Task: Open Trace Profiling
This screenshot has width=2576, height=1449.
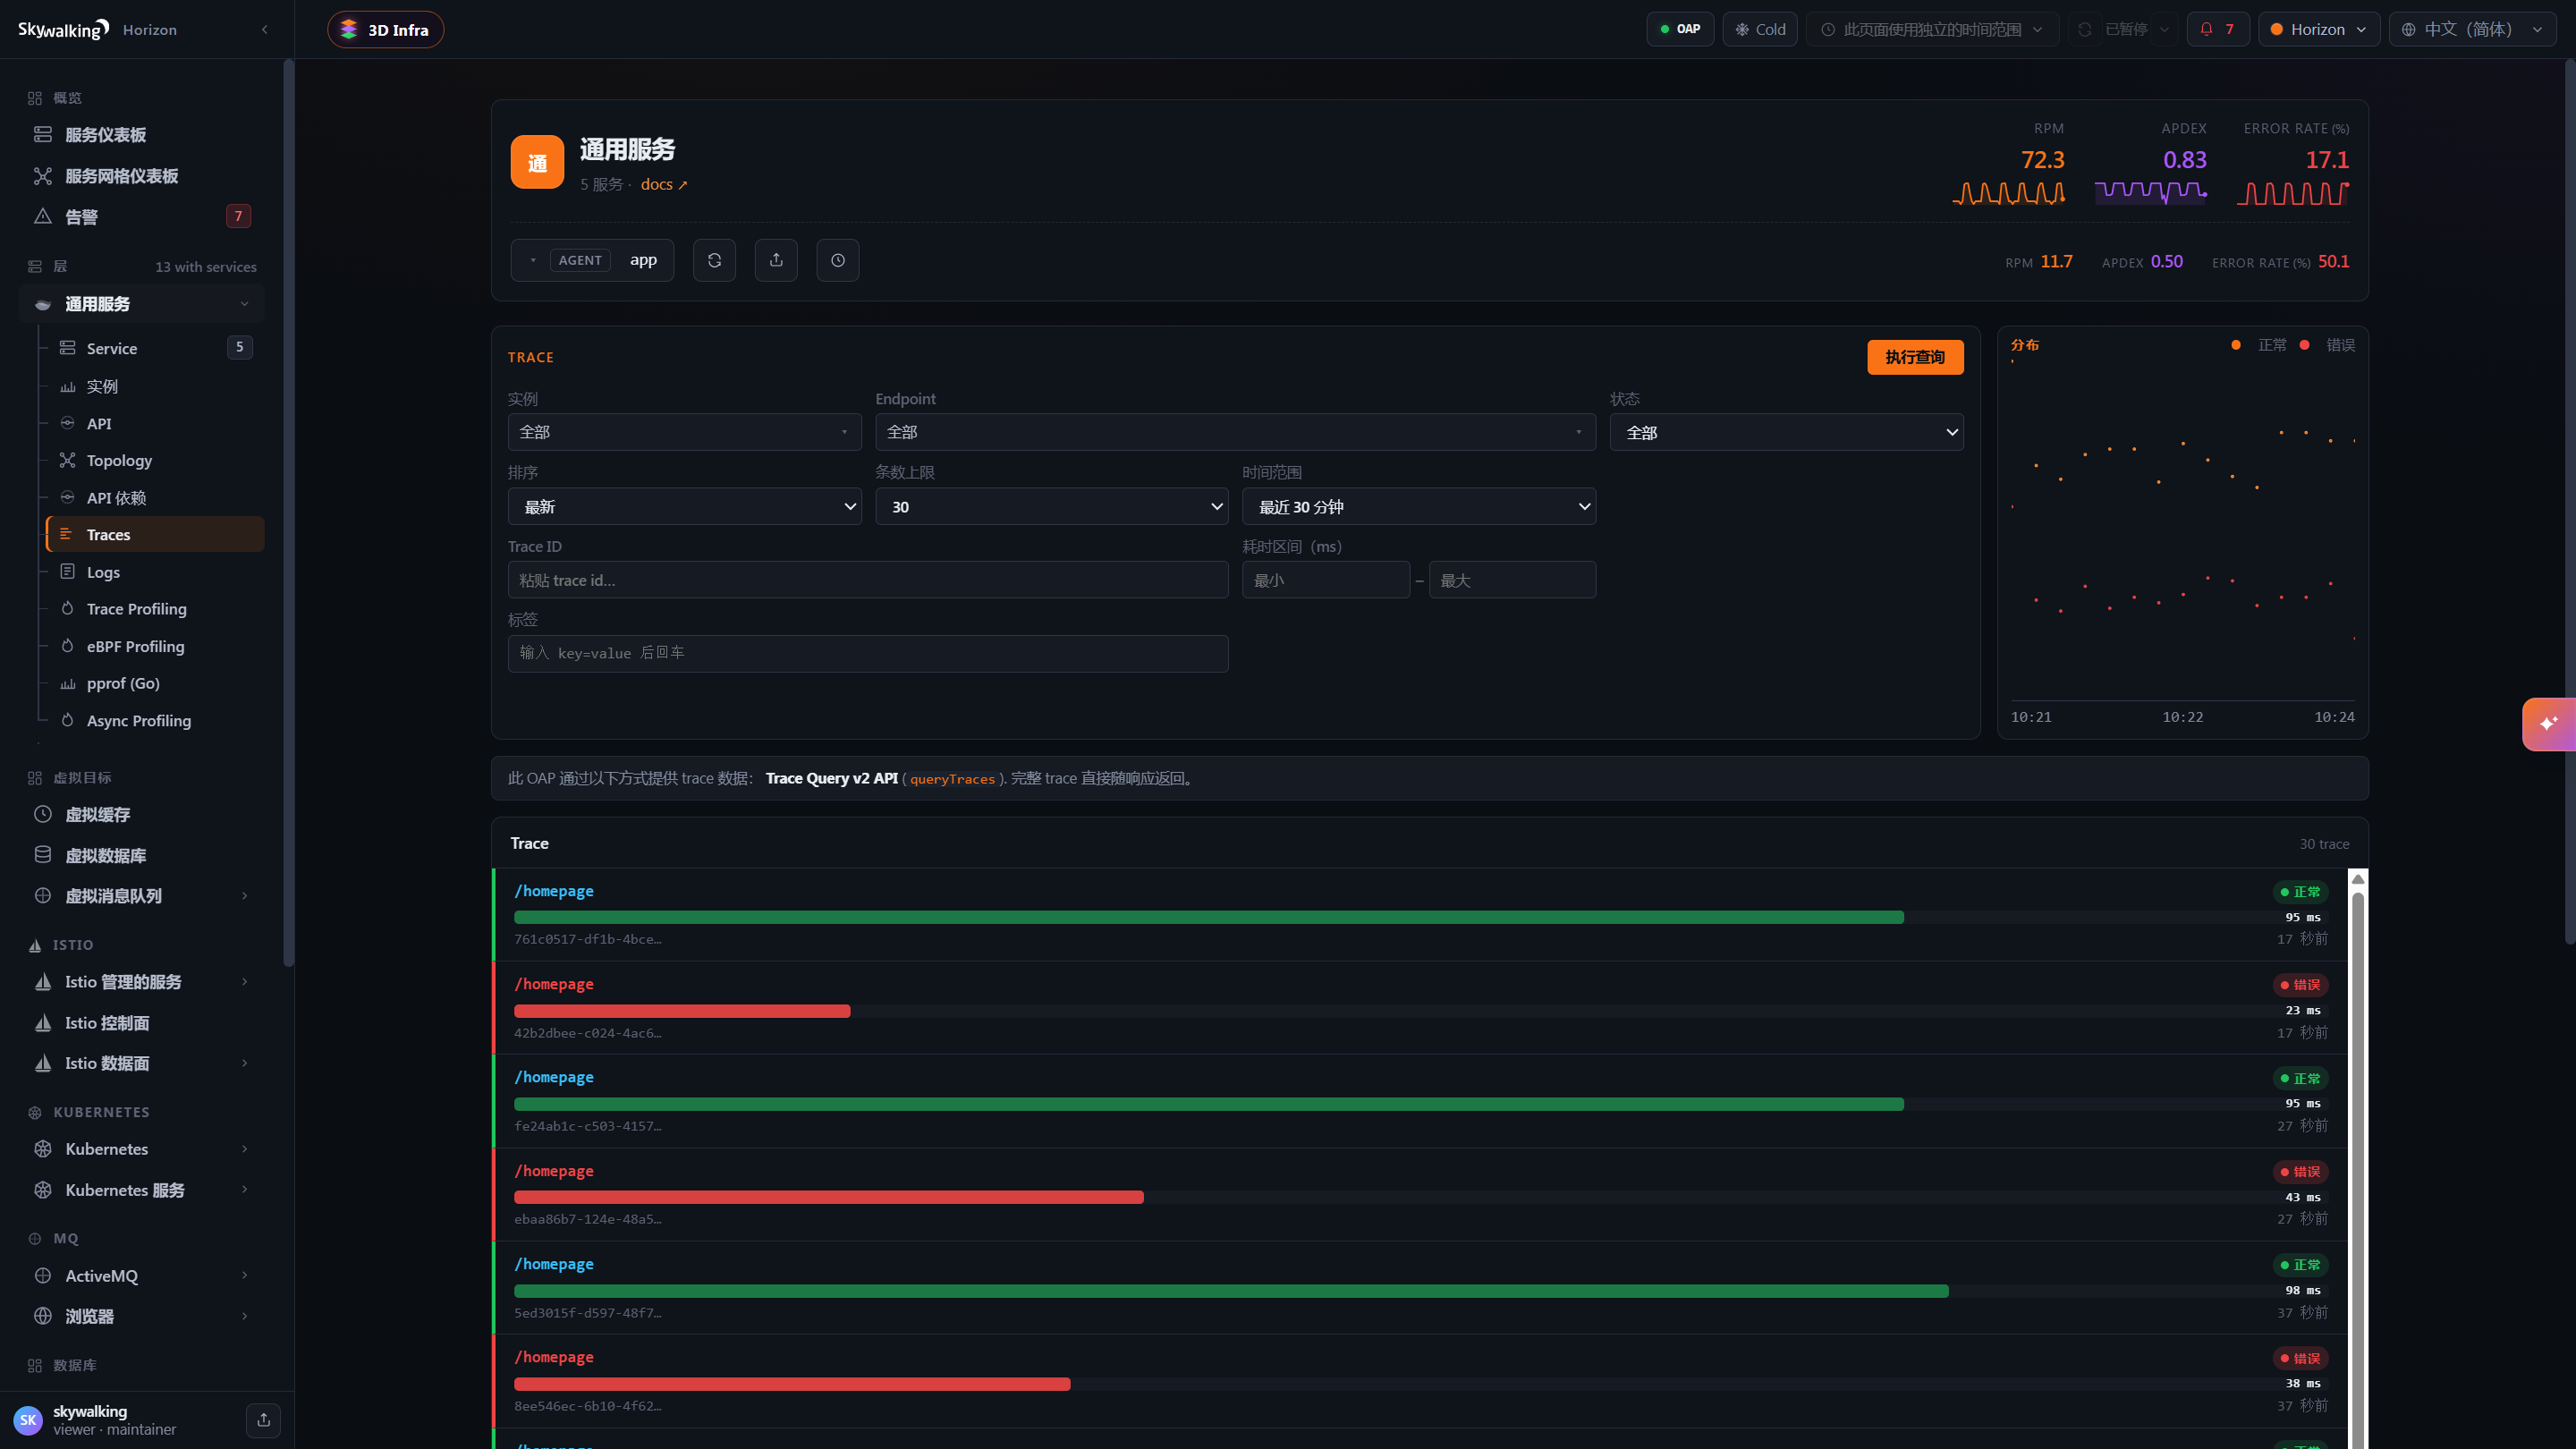Action: [155, 609]
